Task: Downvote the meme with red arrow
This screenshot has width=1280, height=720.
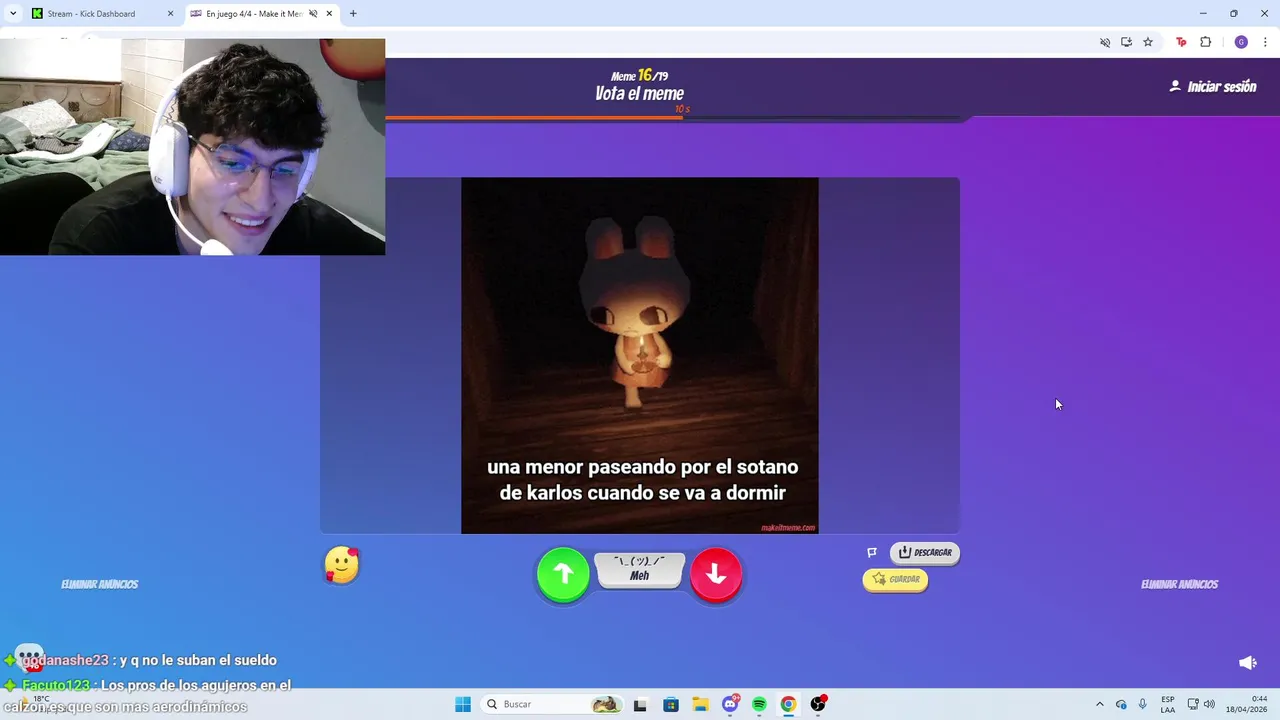Action: point(716,574)
